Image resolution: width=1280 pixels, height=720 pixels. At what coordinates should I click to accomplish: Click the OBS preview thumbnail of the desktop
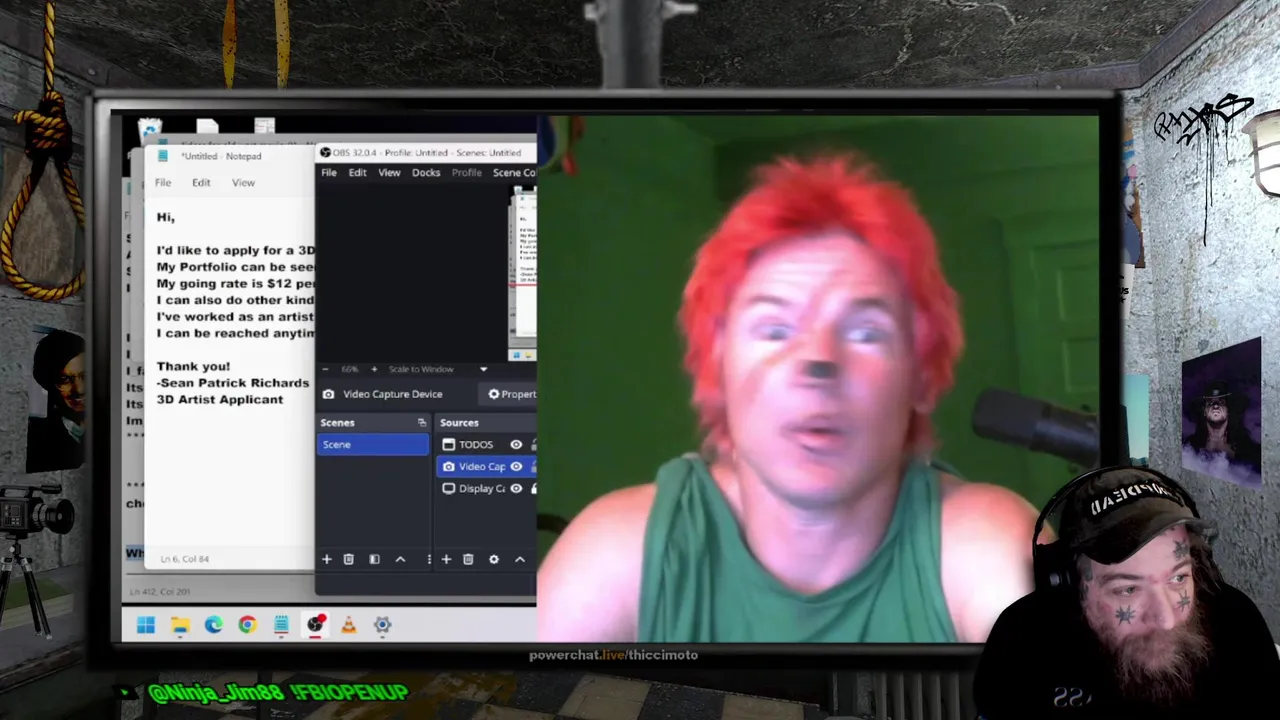(523, 275)
